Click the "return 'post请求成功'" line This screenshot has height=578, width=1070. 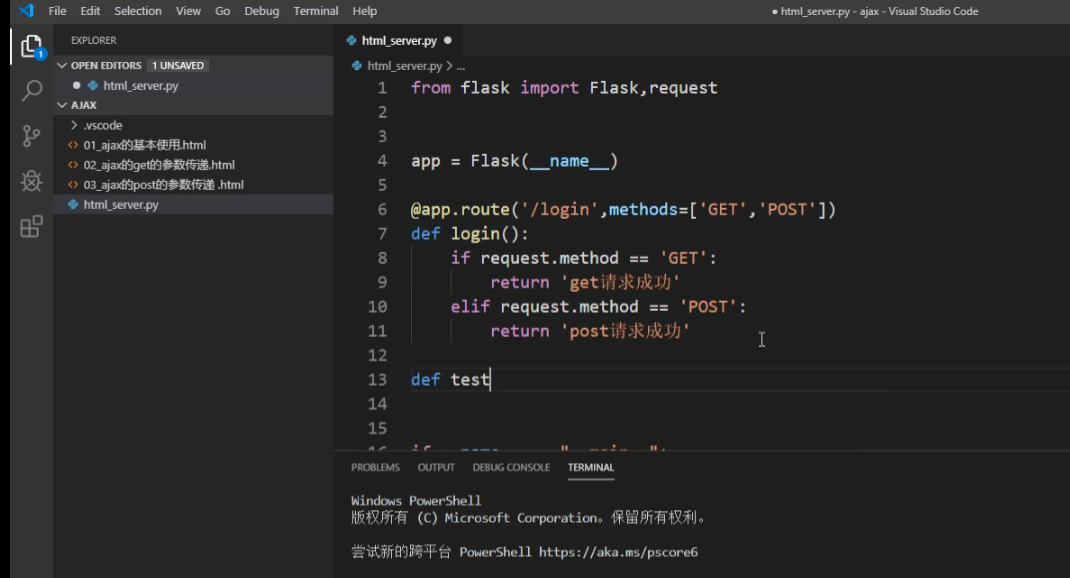click(590, 331)
